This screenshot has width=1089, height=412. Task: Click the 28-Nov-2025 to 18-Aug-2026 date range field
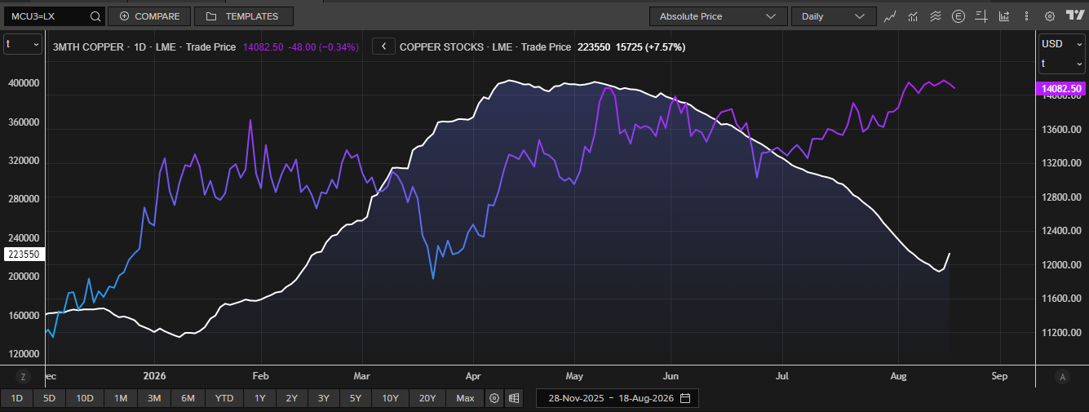click(x=617, y=398)
